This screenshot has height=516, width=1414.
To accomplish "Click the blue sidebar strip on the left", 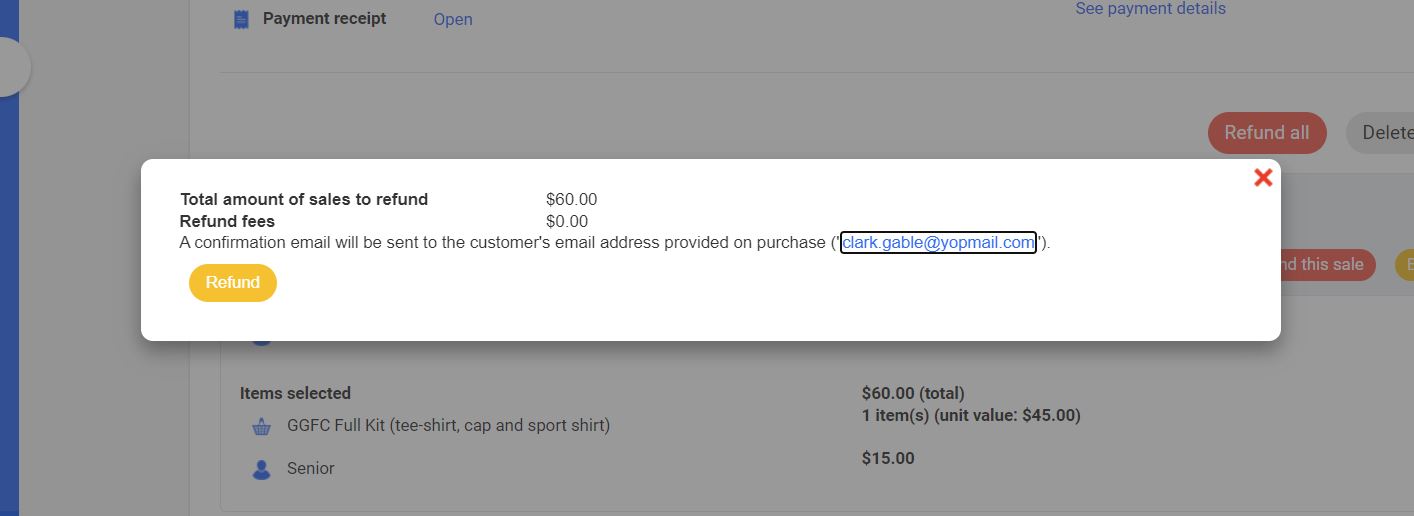I will (x=9, y=300).
